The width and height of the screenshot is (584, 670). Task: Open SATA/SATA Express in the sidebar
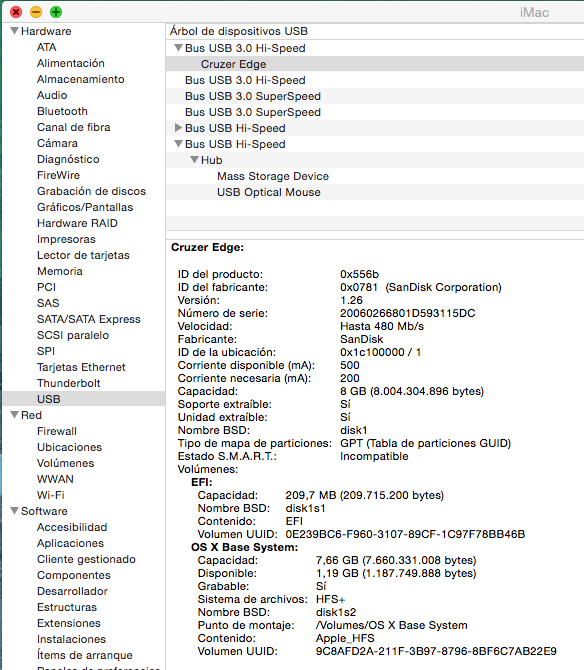[88, 319]
